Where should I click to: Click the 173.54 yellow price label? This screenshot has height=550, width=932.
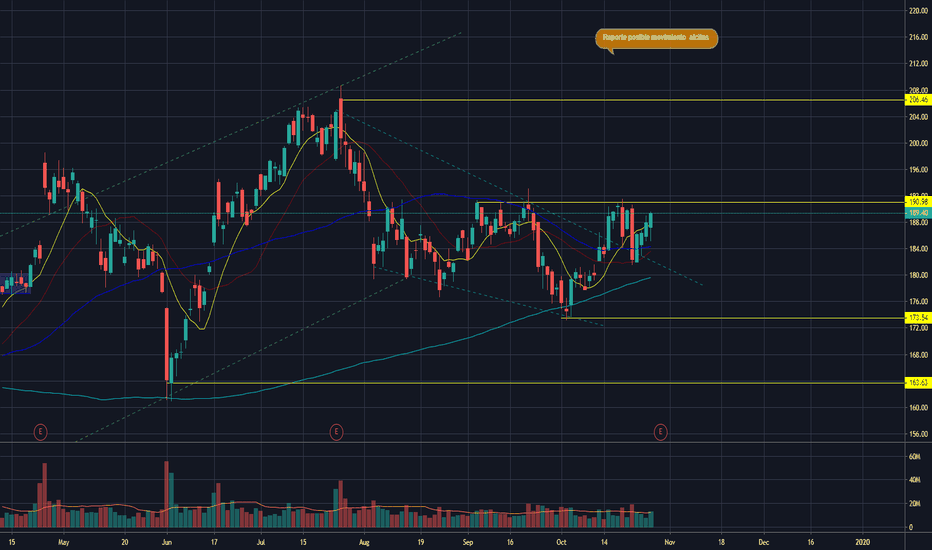(918, 318)
